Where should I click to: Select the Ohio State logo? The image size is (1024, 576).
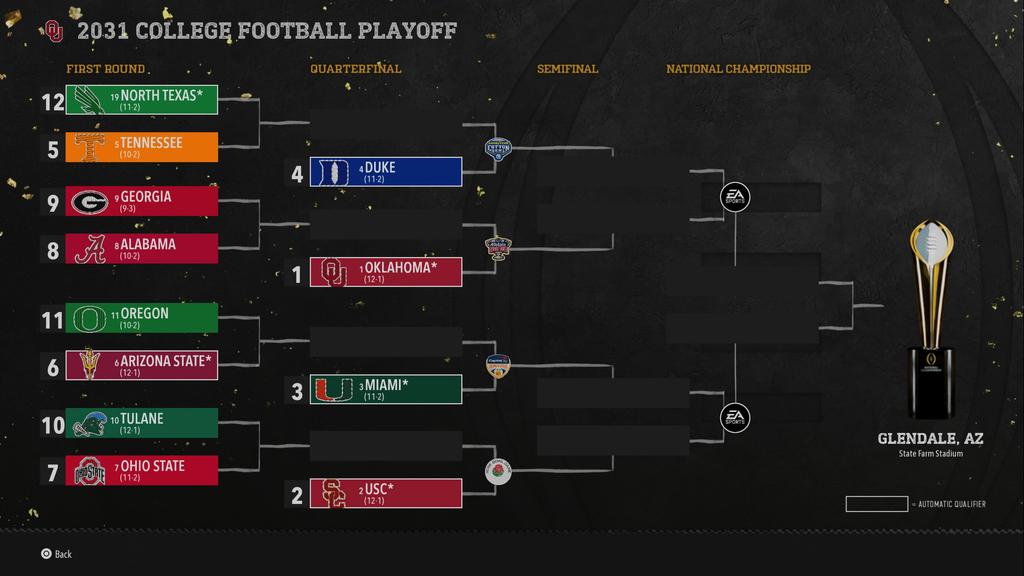pos(89,471)
